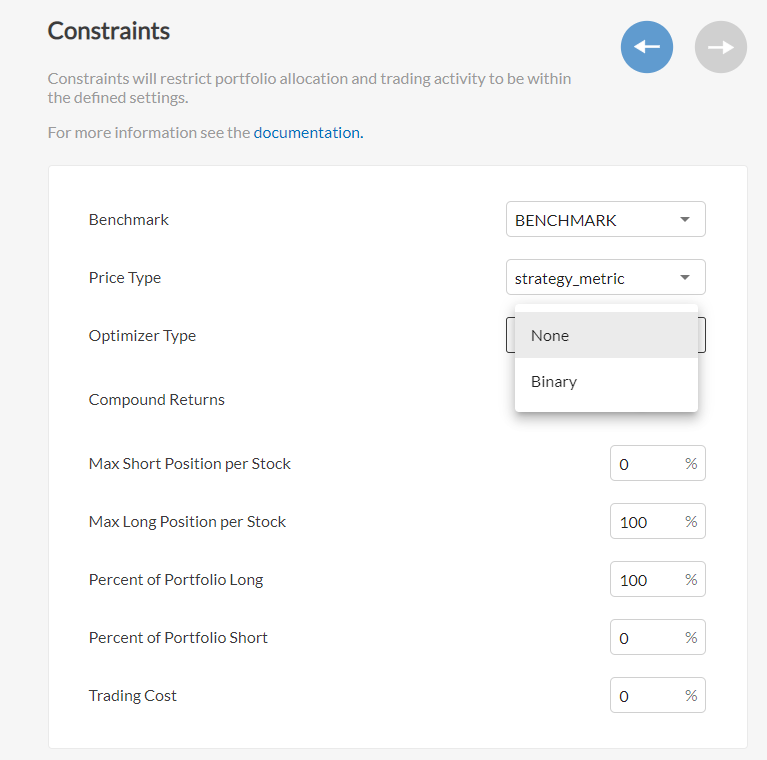Click the Optimizer Type label

(142, 335)
